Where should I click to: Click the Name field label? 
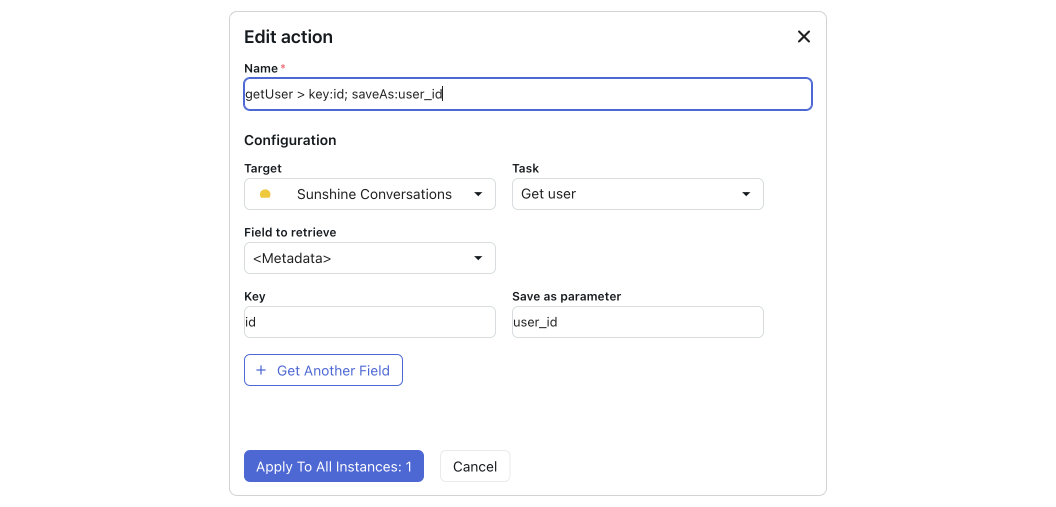pyautogui.click(x=261, y=67)
